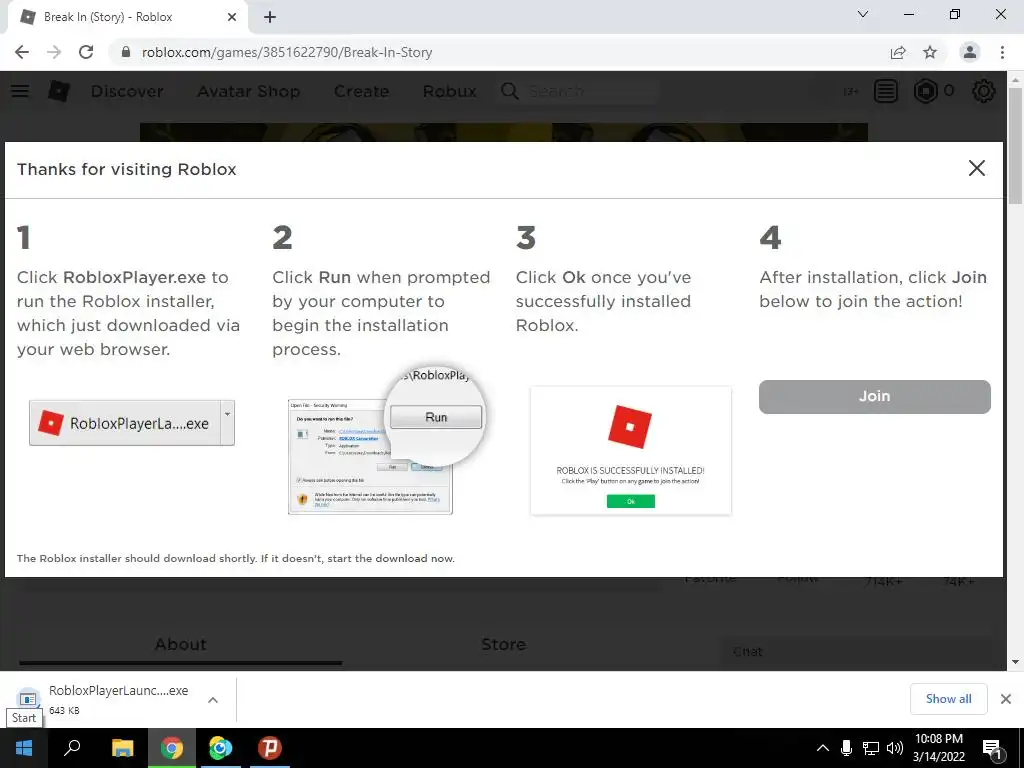Click the page scrollbar thumb
This screenshot has width=1024, height=768.
[1016, 146]
